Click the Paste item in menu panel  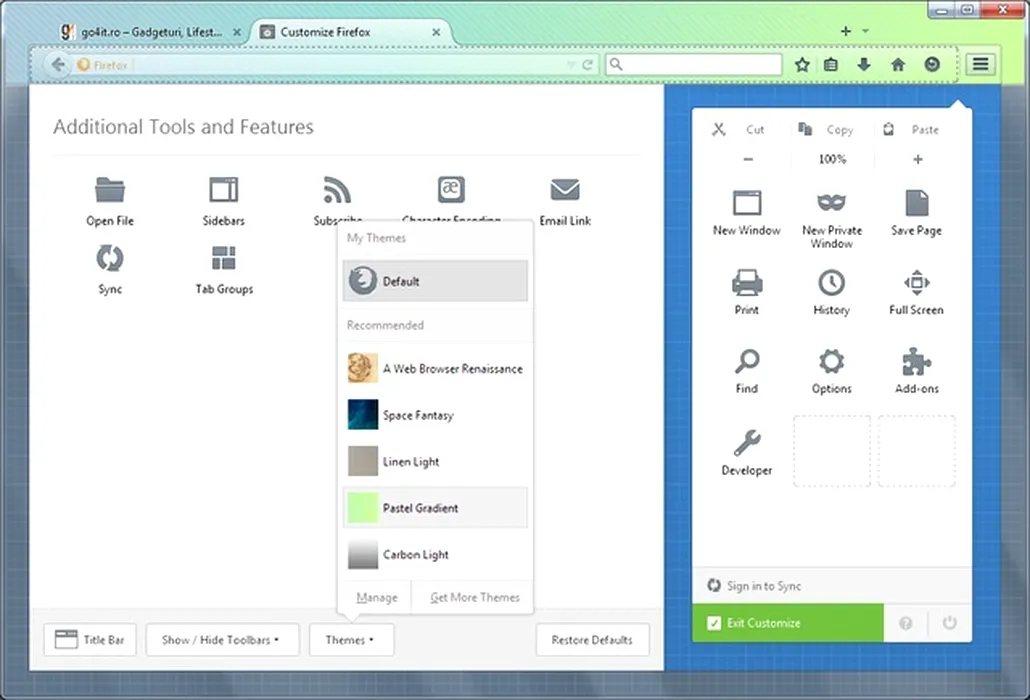911,129
